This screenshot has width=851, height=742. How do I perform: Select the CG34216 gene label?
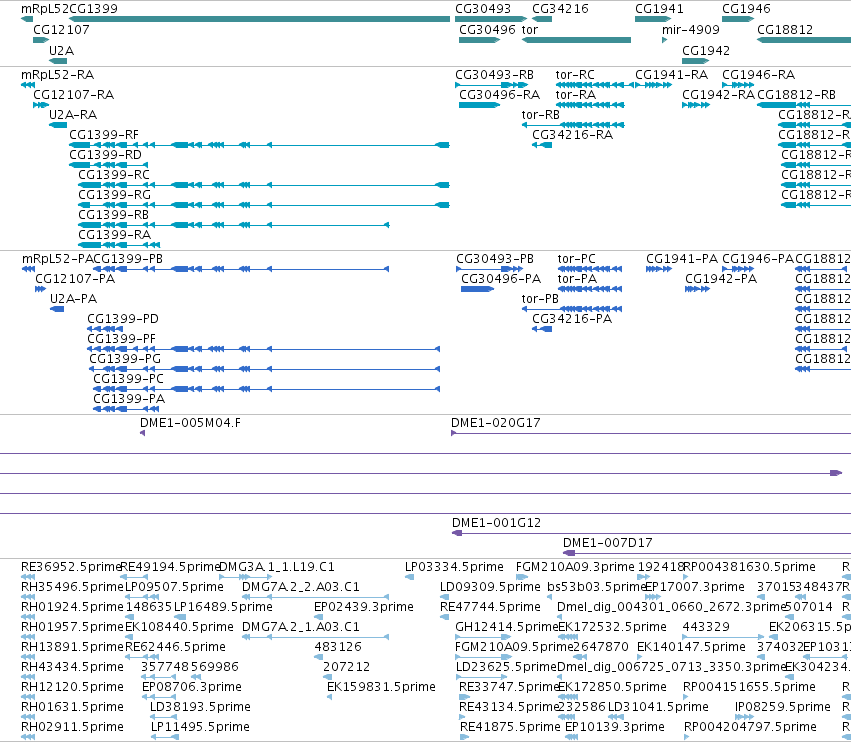(560, 9)
